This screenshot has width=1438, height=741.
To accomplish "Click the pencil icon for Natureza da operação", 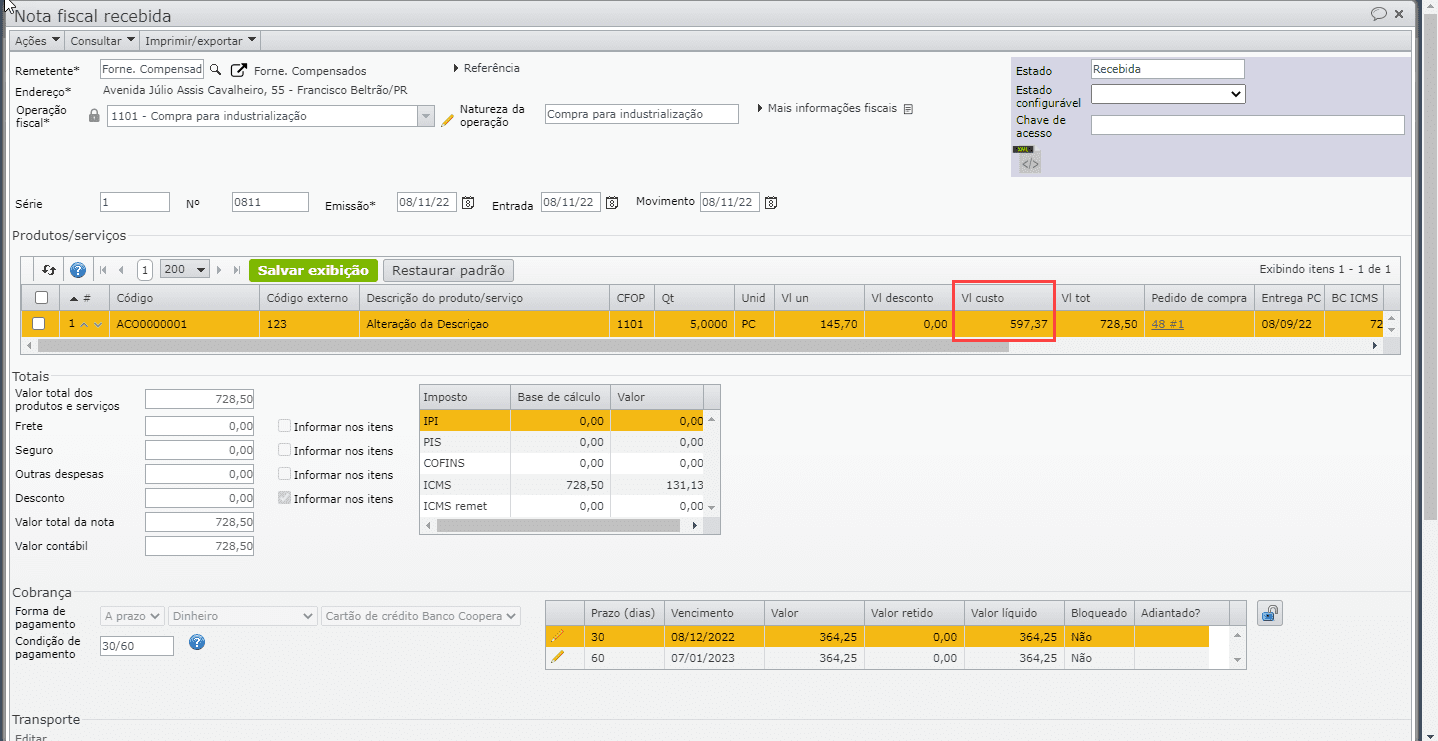I will coord(447,120).
